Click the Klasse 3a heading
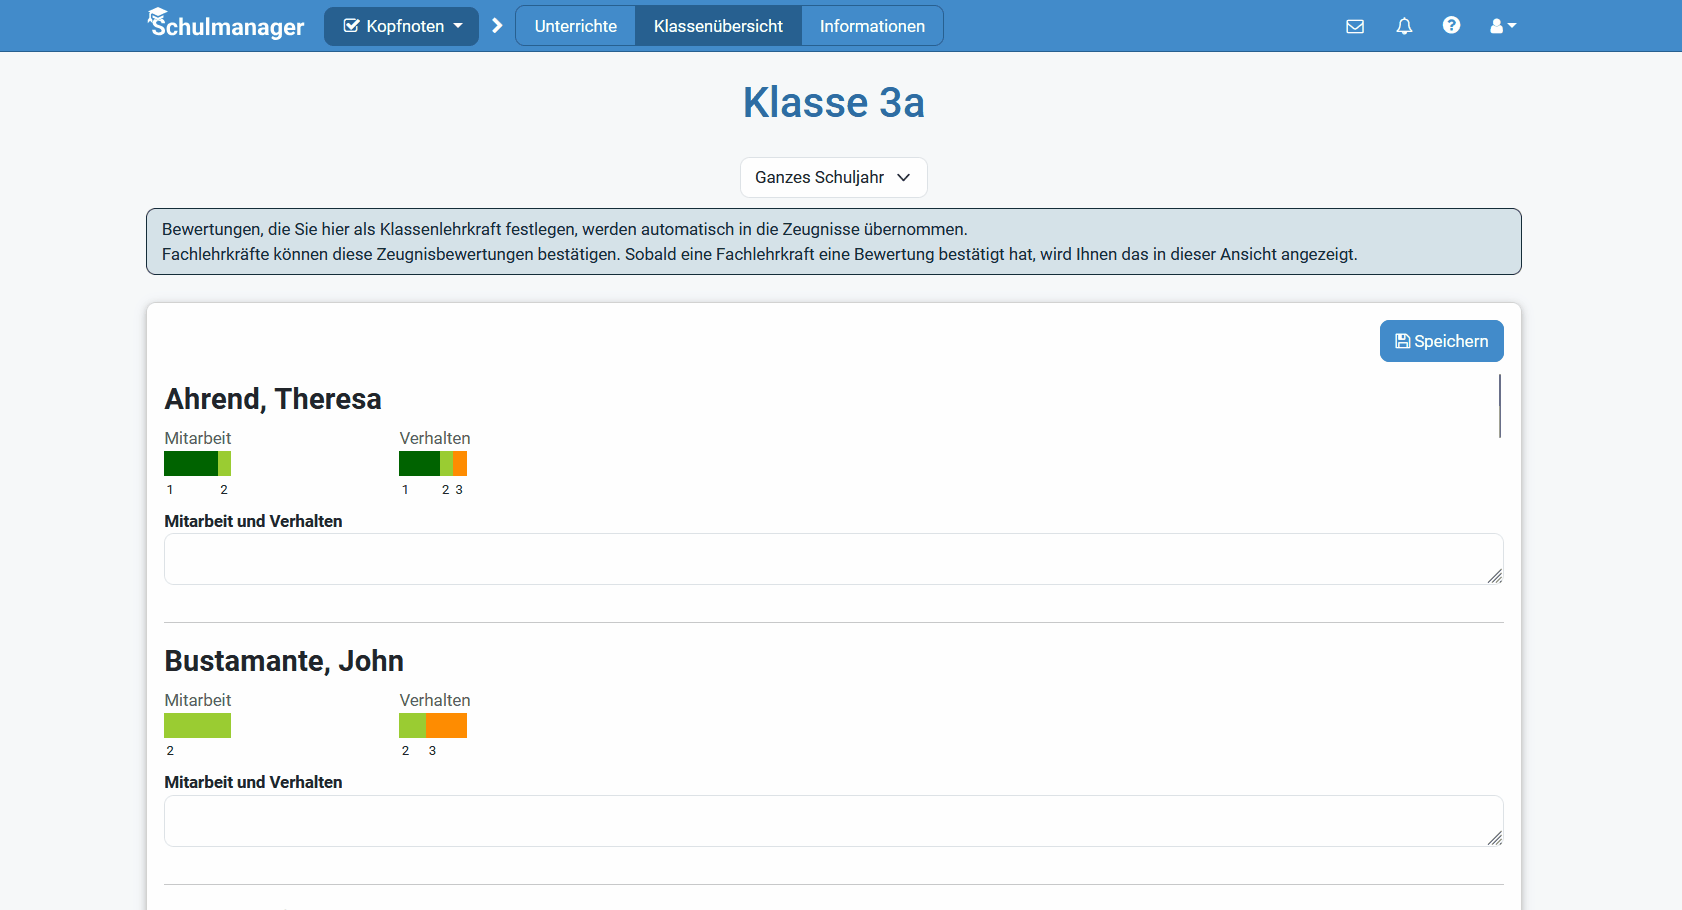Image resolution: width=1682 pixels, height=910 pixels. pyautogui.click(x=833, y=102)
